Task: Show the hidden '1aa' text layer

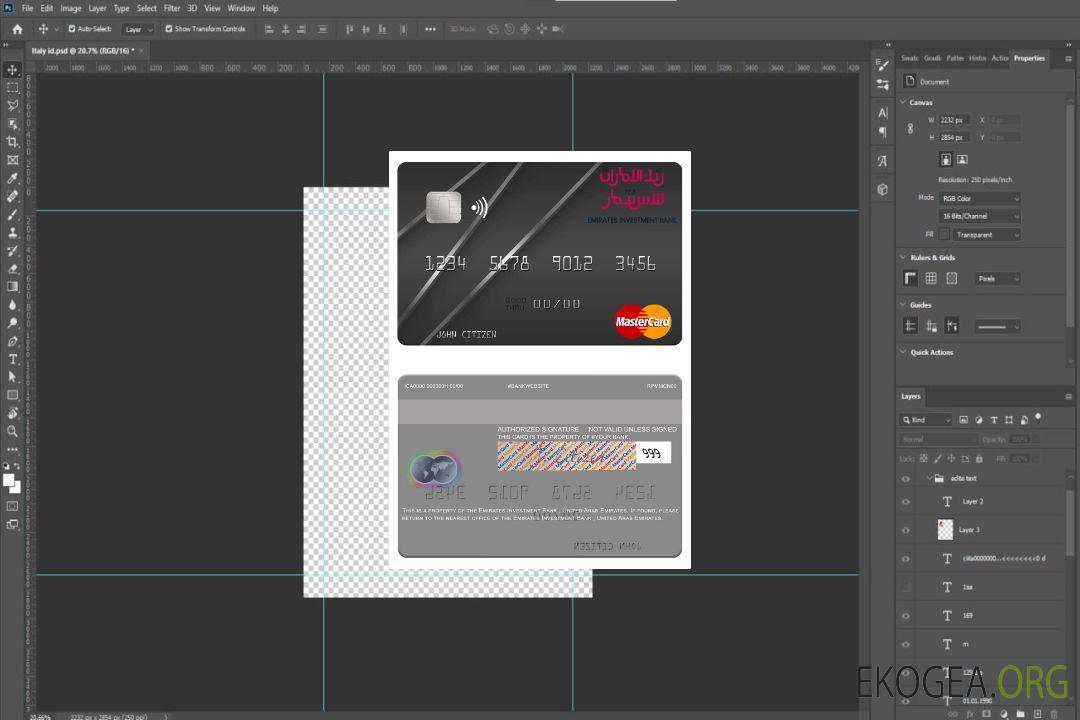Action: pos(906,587)
